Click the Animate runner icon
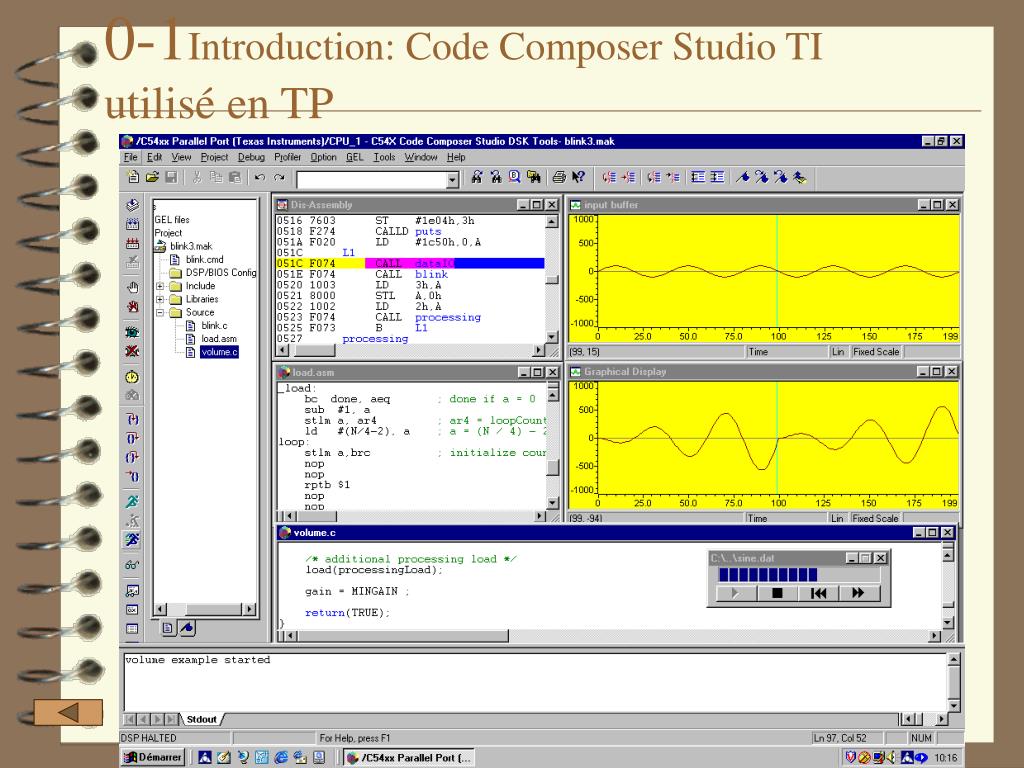 coord(133,539)
